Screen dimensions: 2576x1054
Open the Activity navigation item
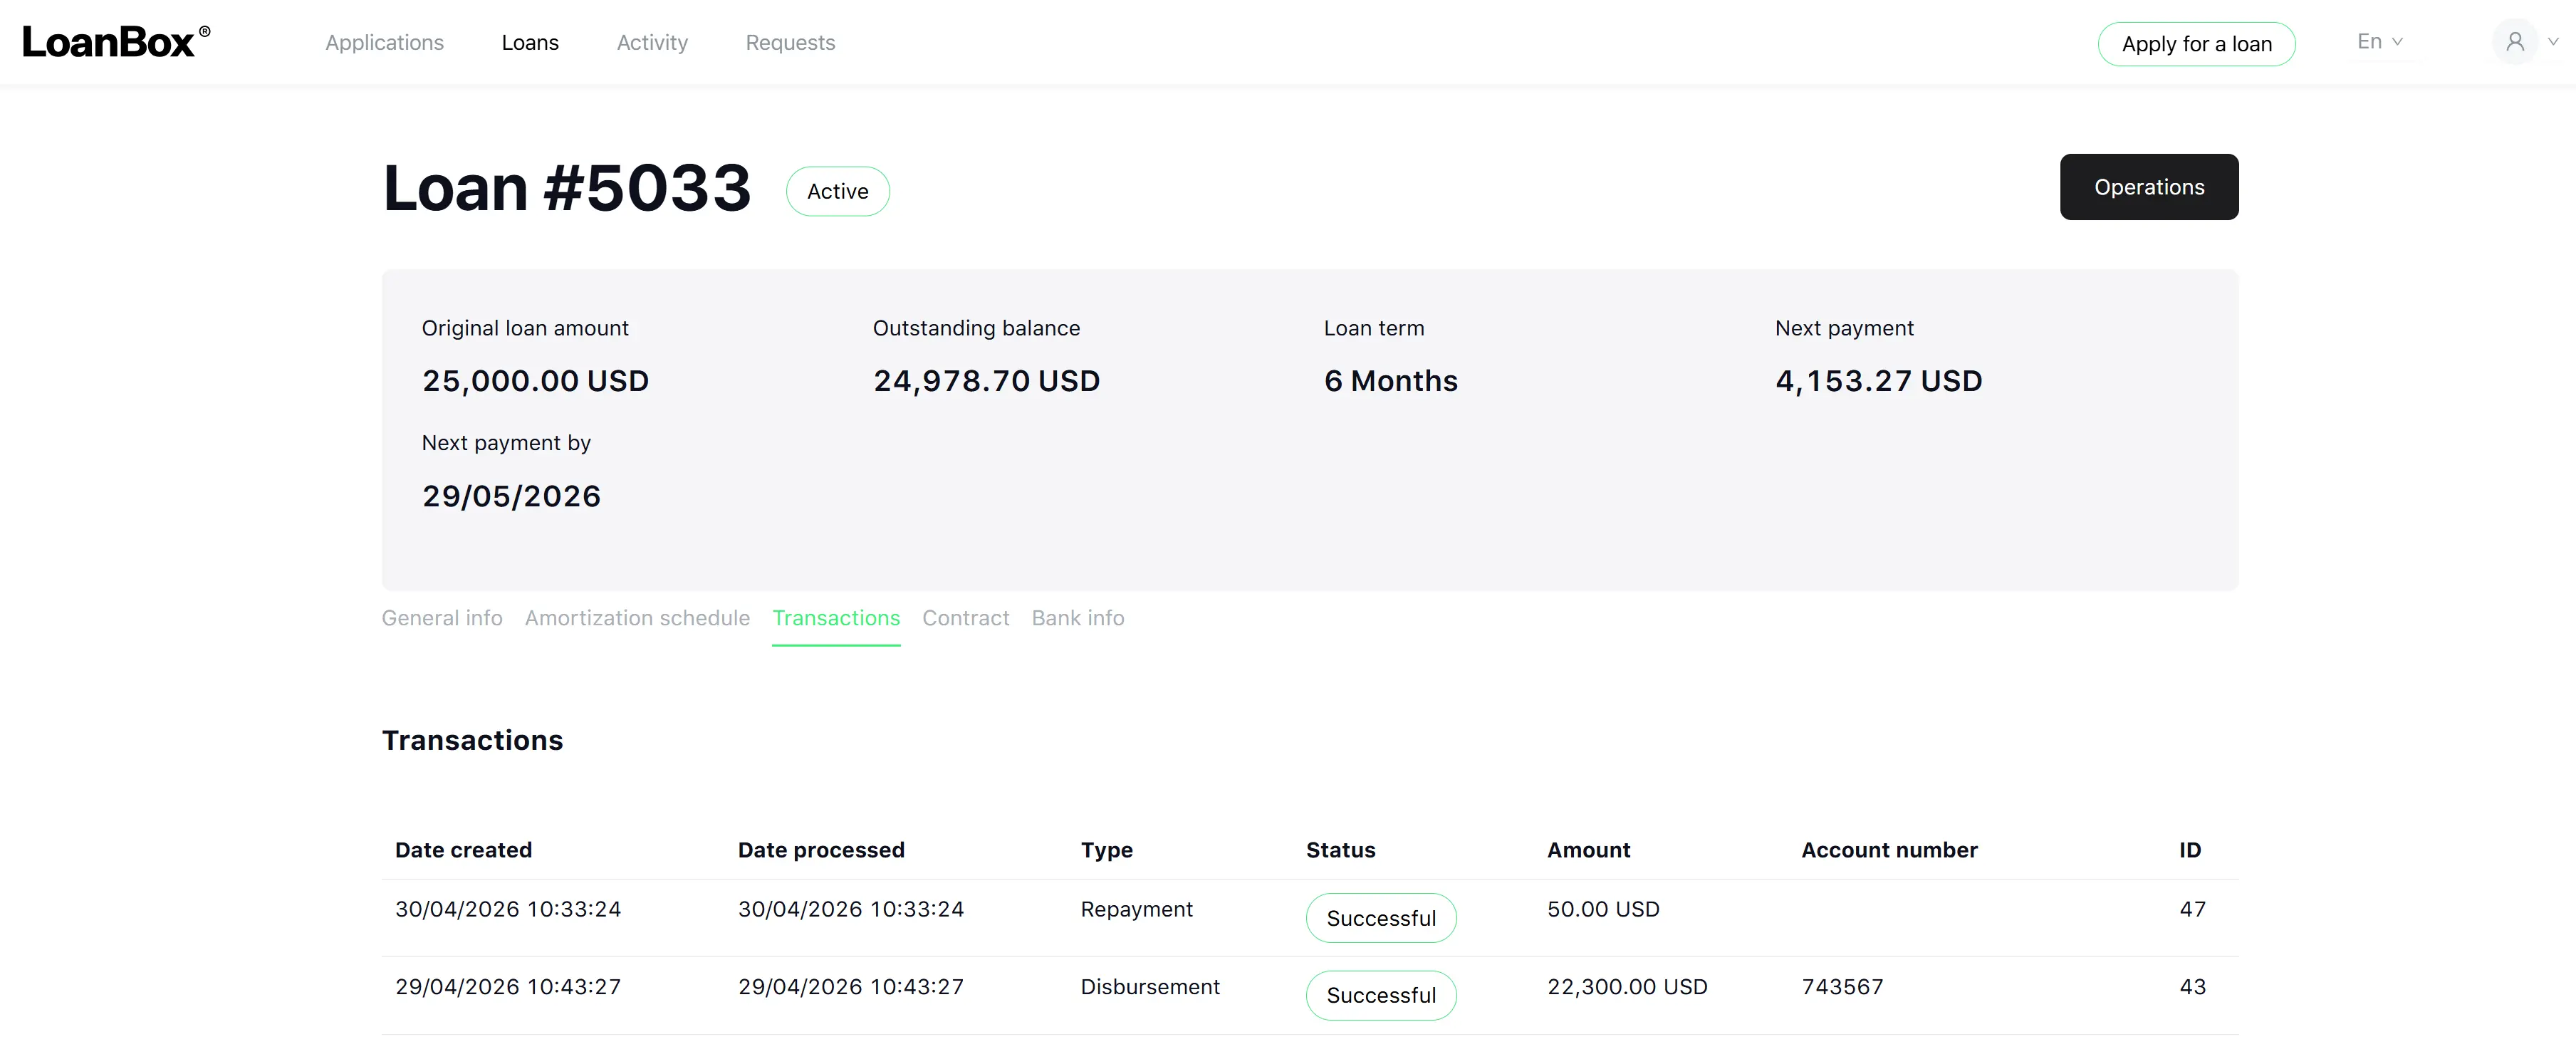[652, 43]
